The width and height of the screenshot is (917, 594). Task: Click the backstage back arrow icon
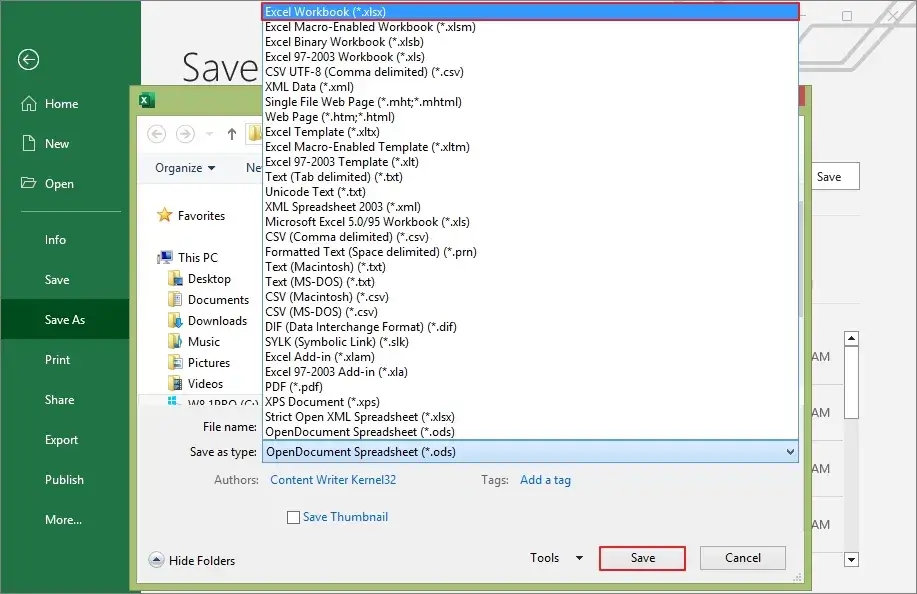28,60
